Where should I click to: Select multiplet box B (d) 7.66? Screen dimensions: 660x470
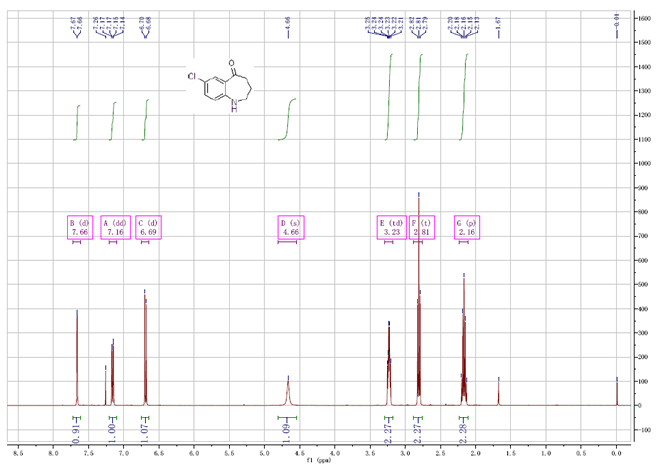(78, 226)
